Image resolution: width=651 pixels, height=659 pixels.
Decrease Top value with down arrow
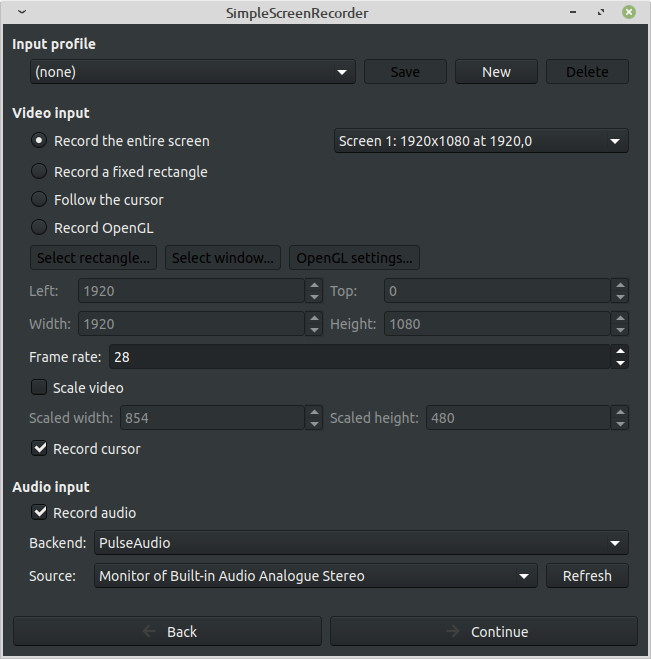(620, 297)
